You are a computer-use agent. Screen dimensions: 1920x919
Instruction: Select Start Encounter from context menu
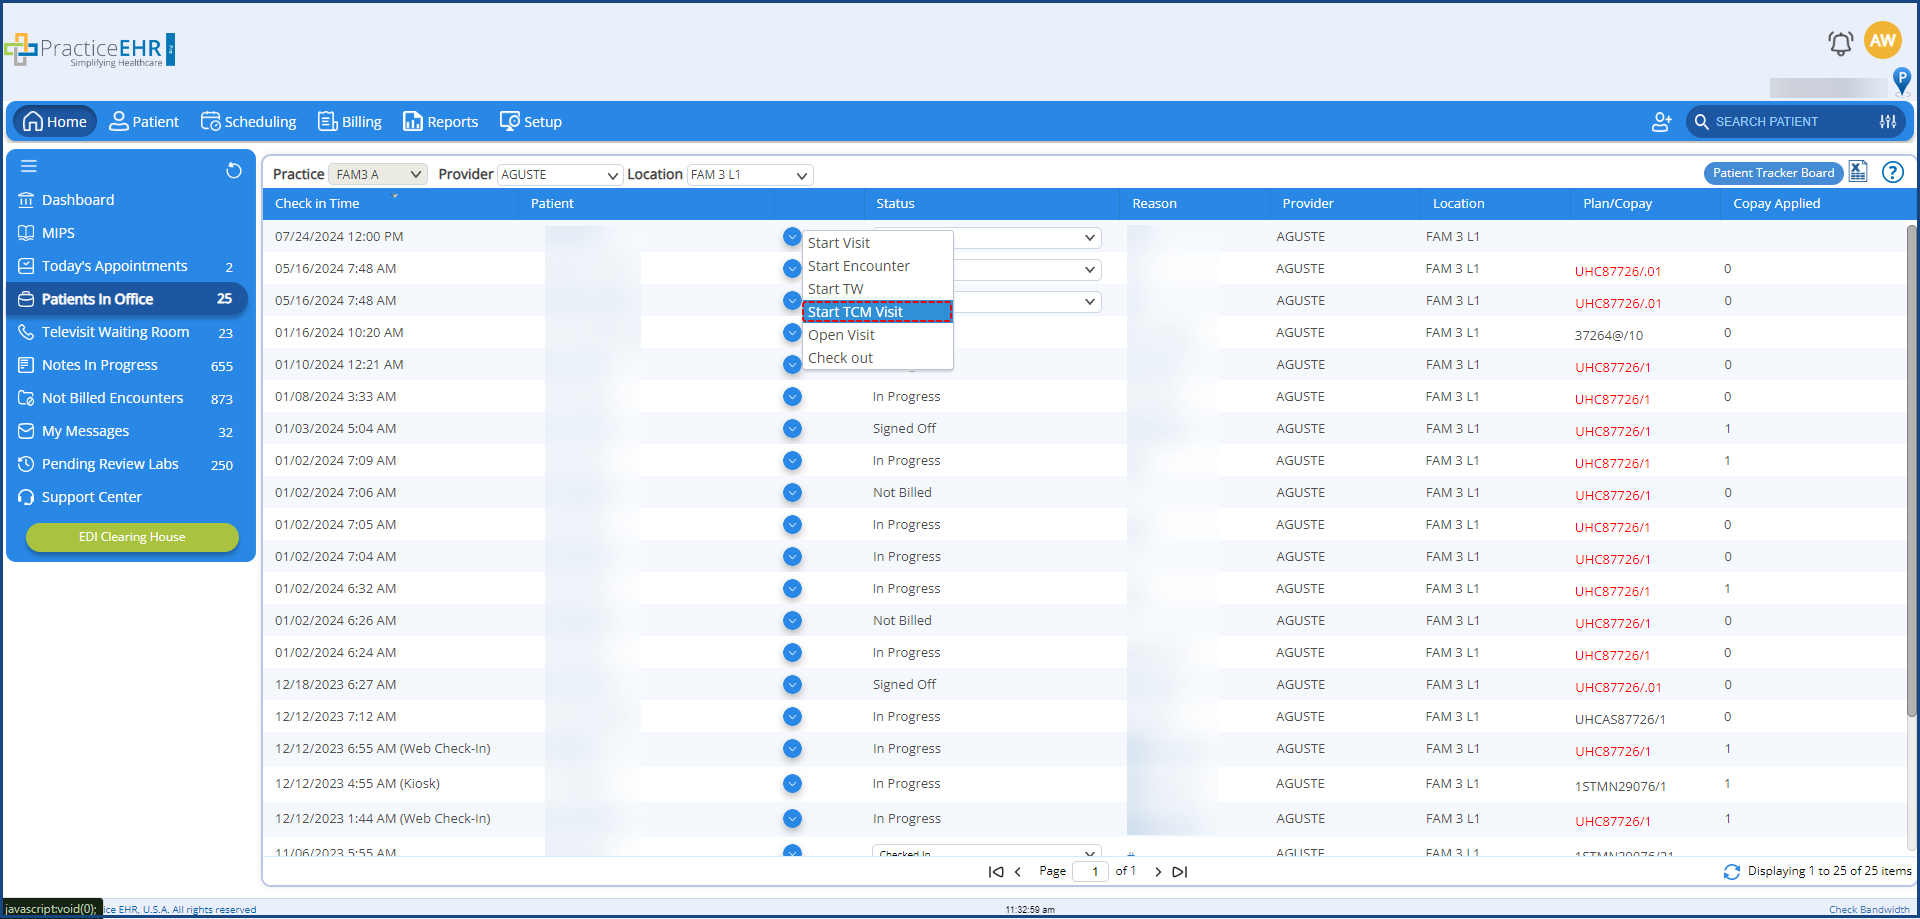coord(877,266)
